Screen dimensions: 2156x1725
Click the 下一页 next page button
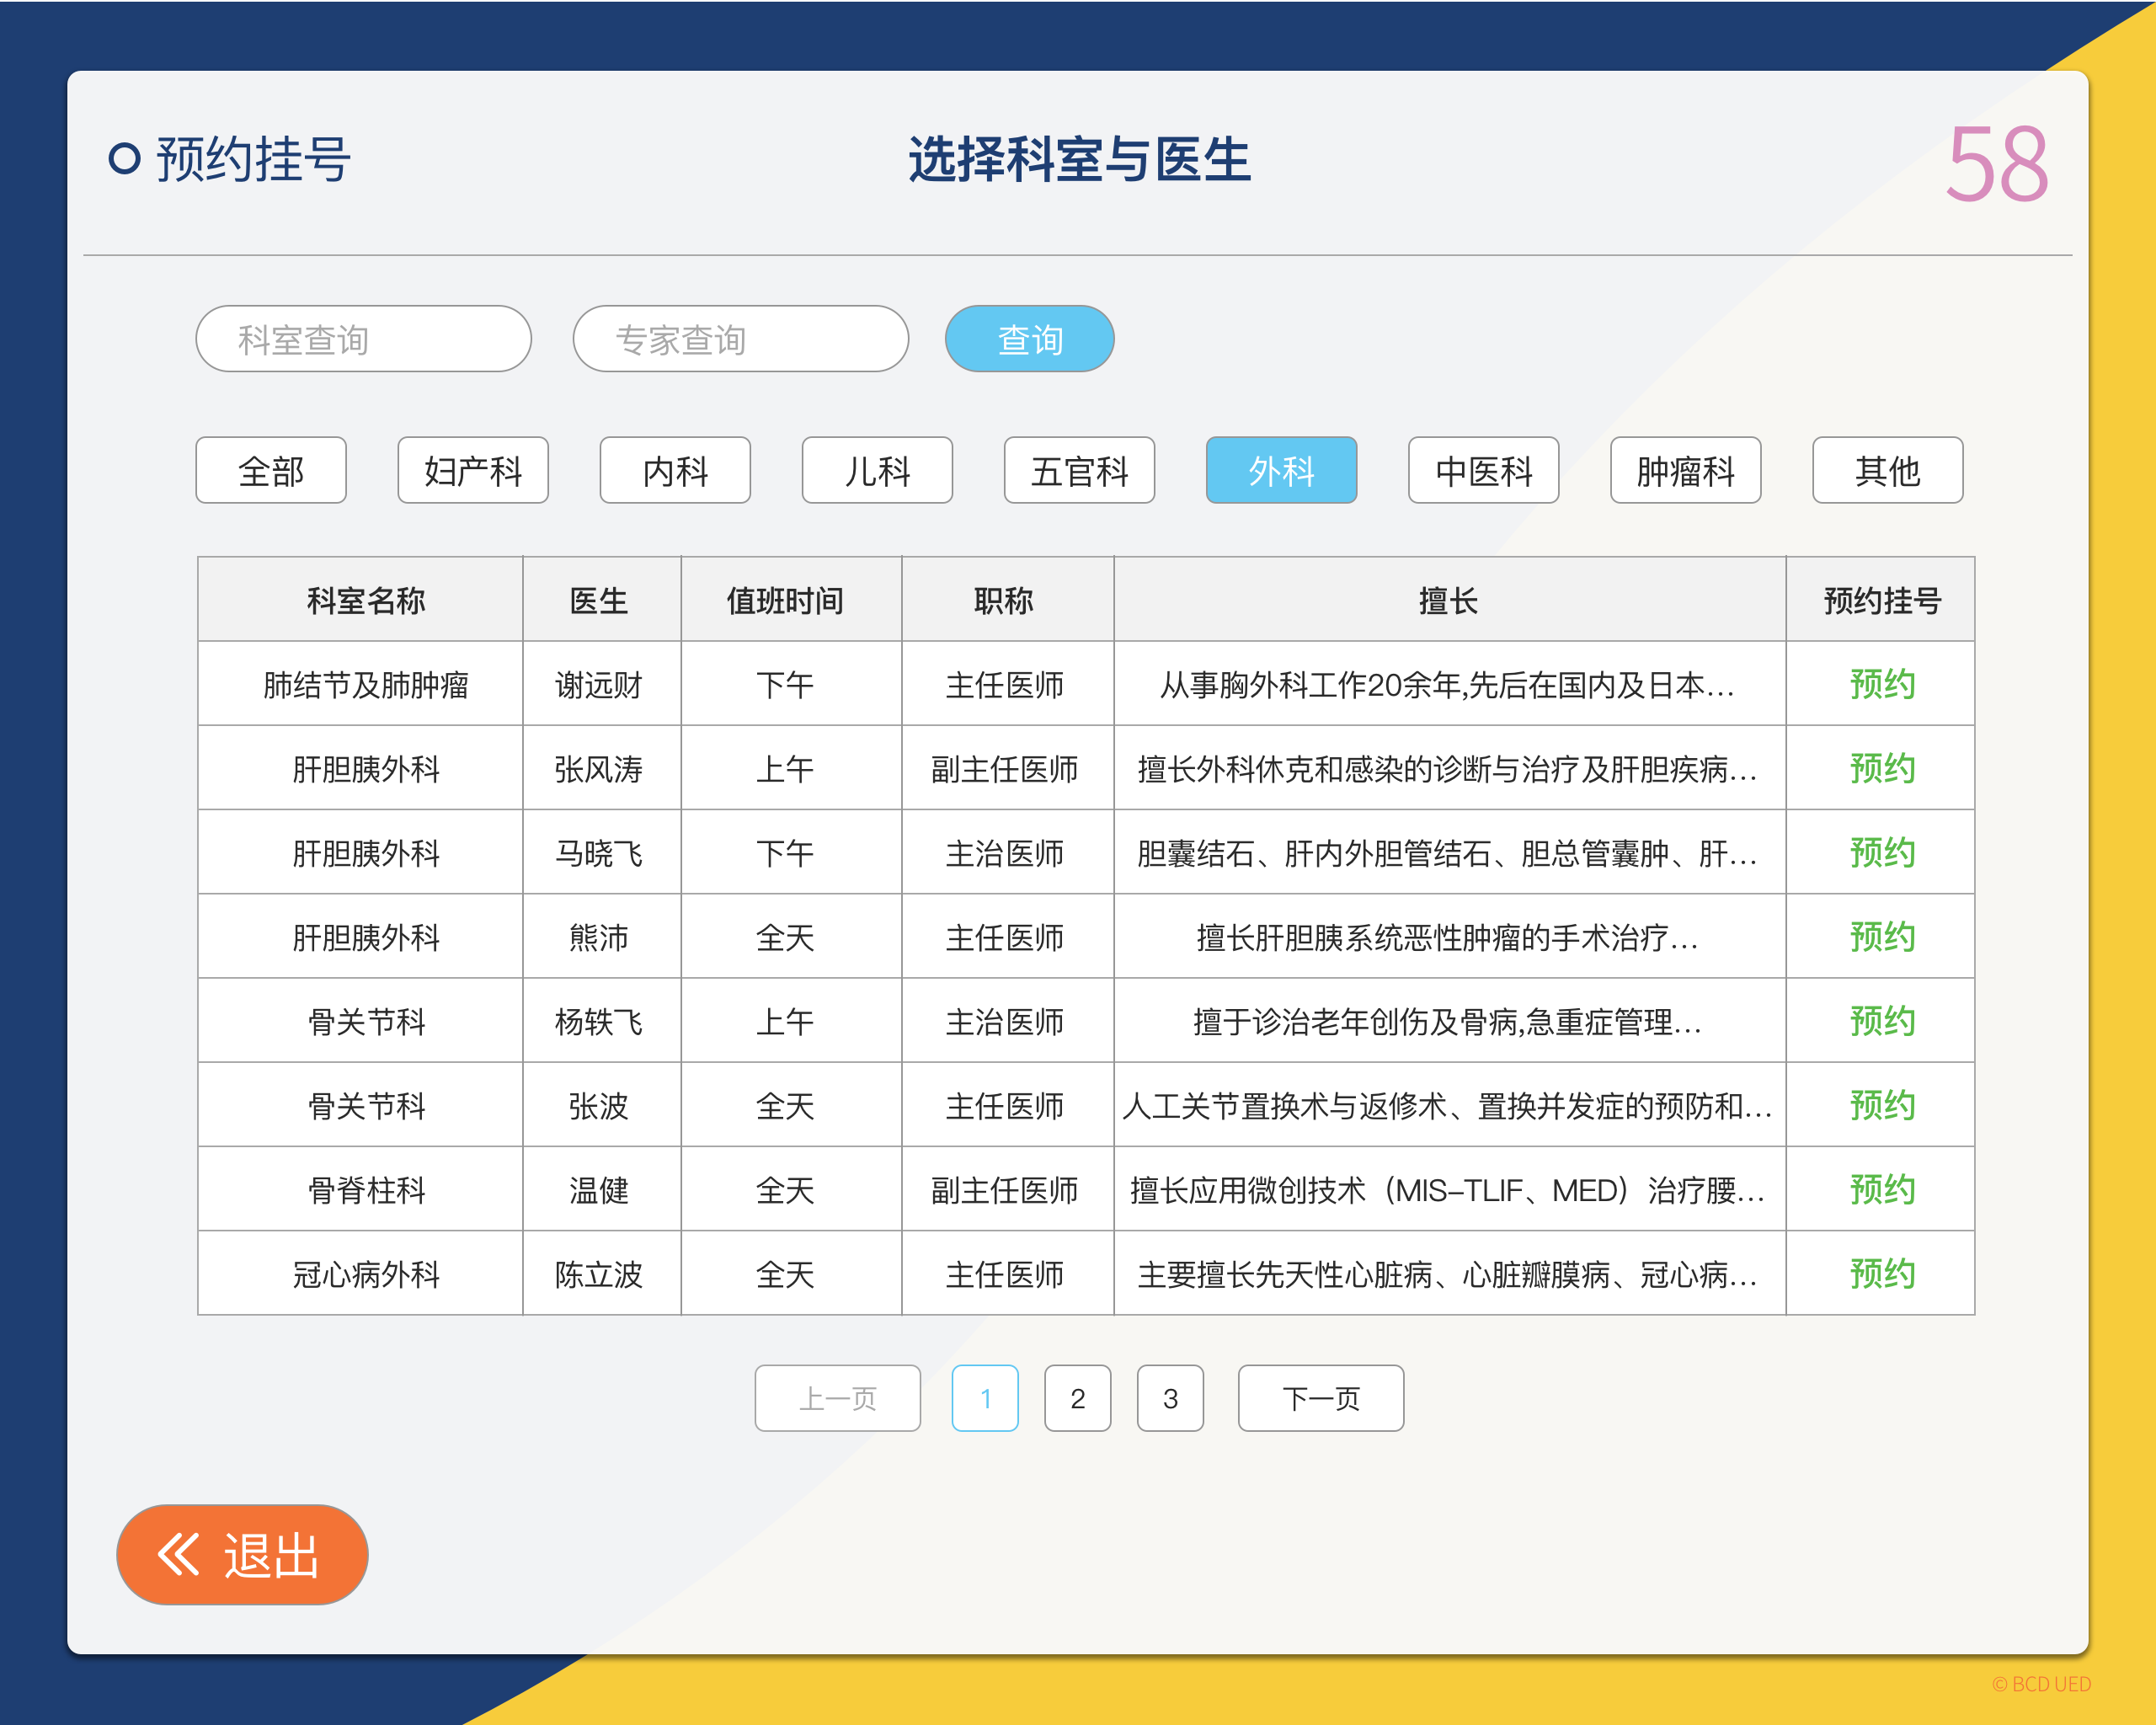(x=1320, y=1398)
